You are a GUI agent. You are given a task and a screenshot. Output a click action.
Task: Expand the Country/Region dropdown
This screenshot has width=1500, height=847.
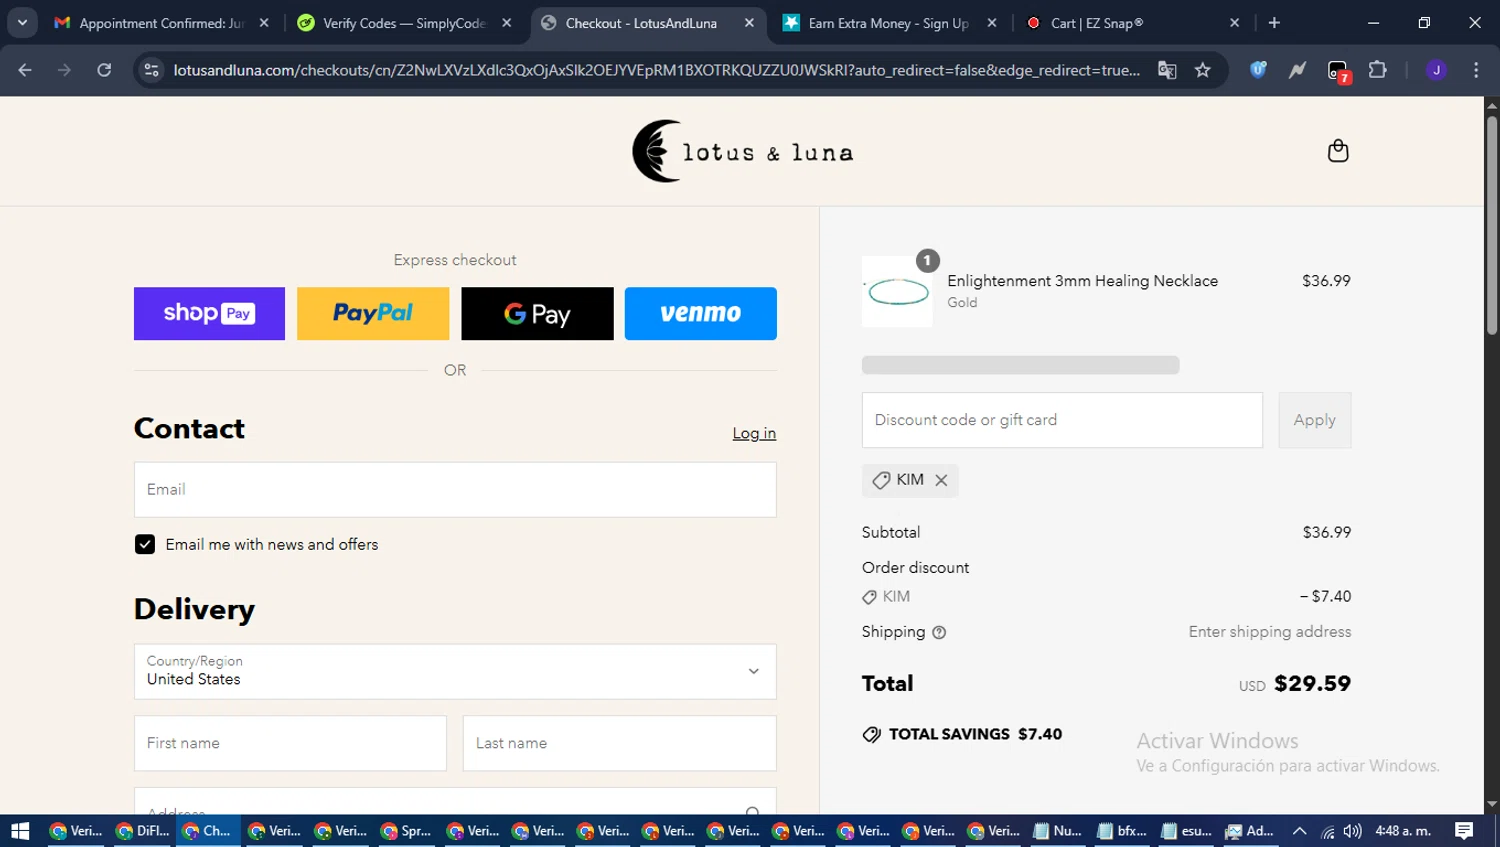click(x=455, y=671)
